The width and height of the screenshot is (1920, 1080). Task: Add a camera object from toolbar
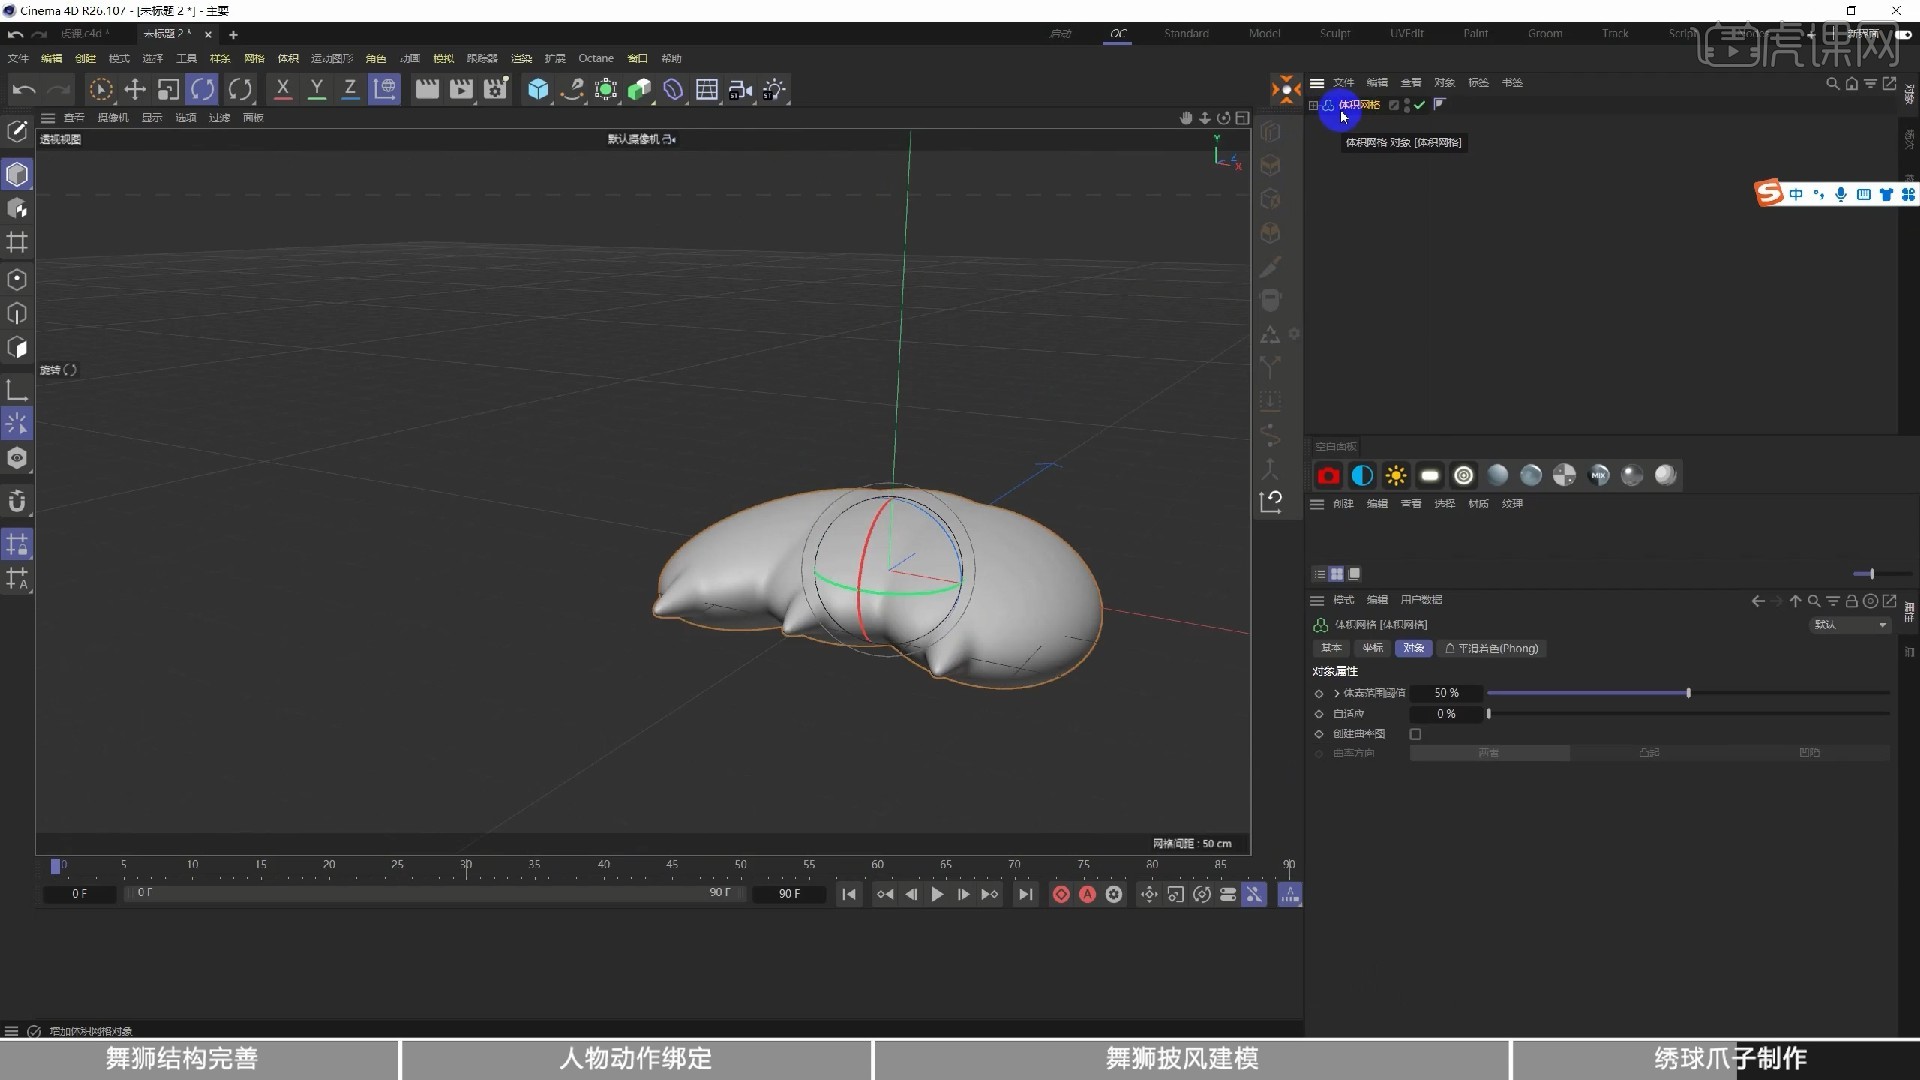tap(741, 90)
